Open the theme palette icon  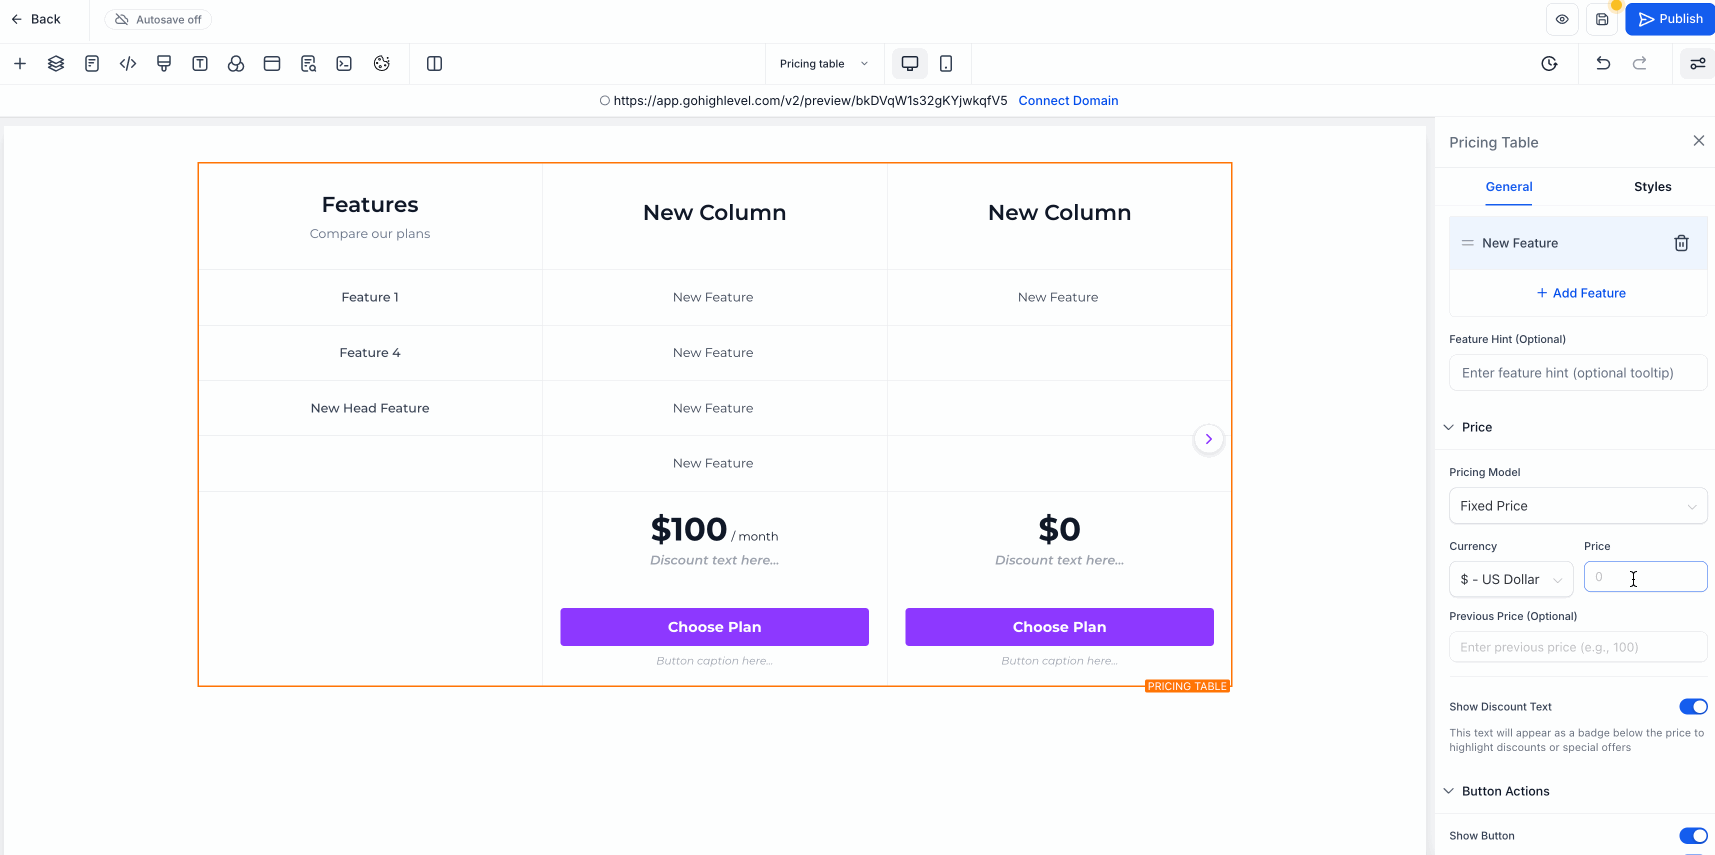[x=381, y=63]
